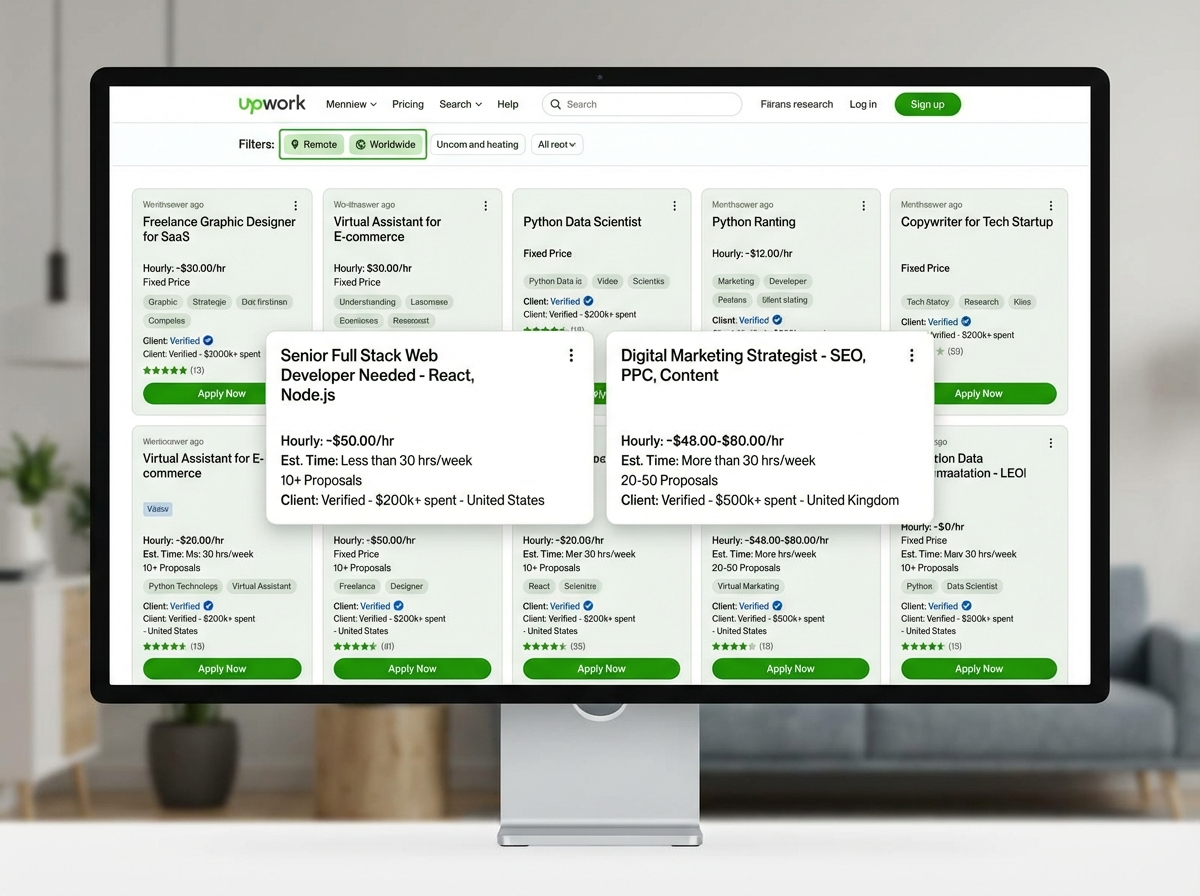
Task: Toggle the Worldwide filter chip
Action: click(385, 144)
